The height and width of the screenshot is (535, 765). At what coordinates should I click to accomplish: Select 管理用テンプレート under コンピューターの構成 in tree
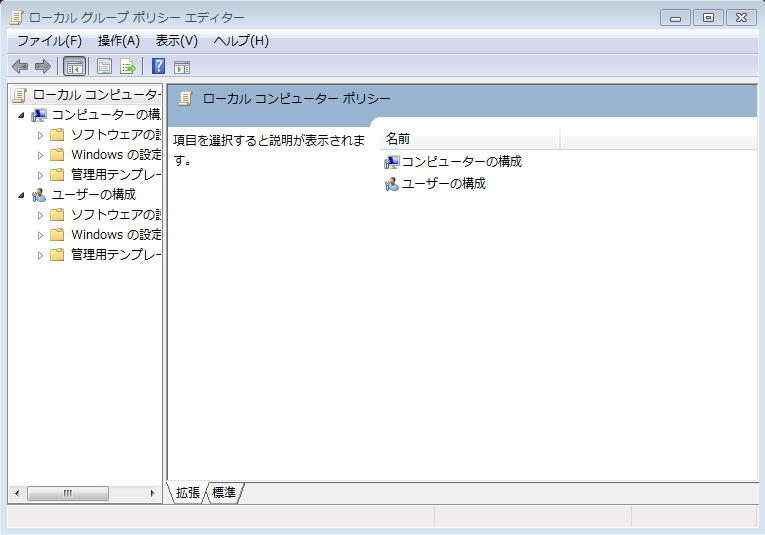click(x=116, y=175)
